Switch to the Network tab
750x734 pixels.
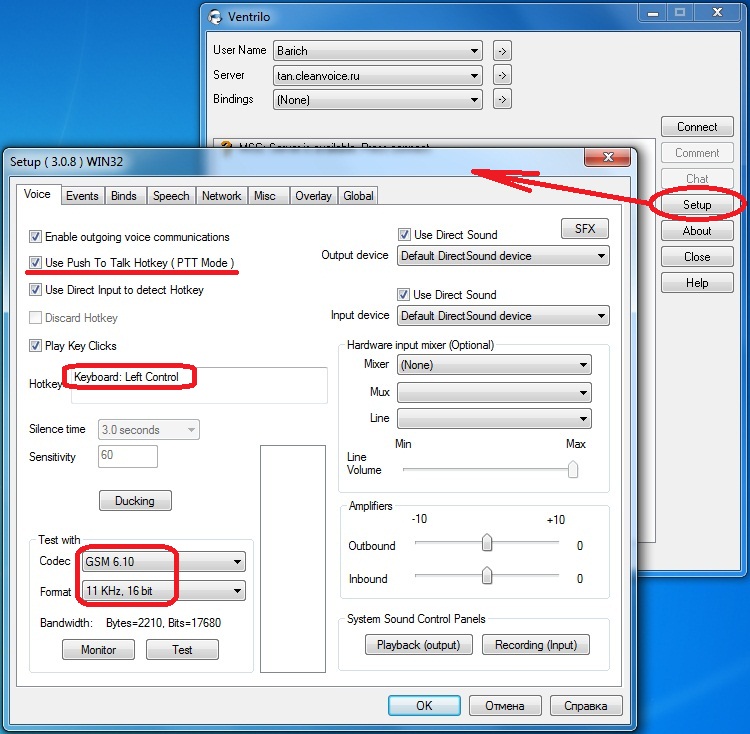pyautogui.click(x=221, y=196)
